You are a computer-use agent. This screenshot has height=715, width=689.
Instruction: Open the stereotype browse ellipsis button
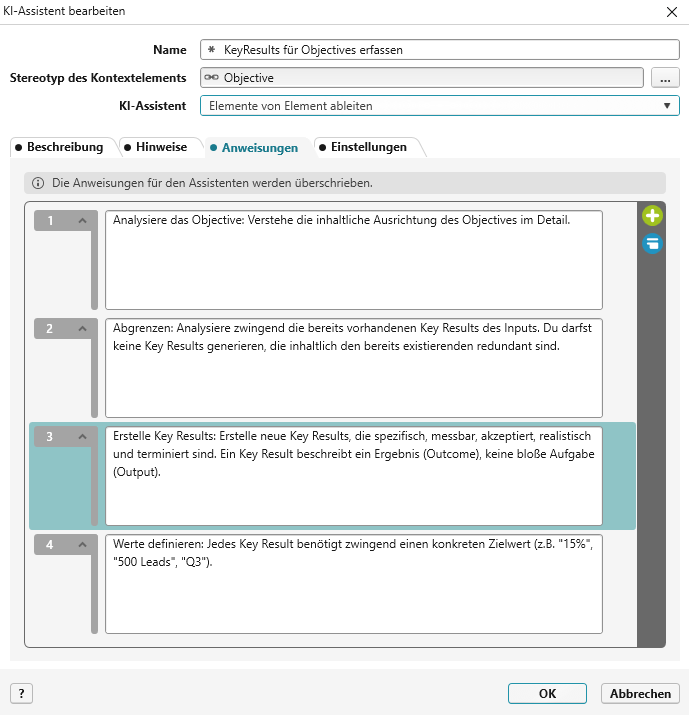[665, 77]
